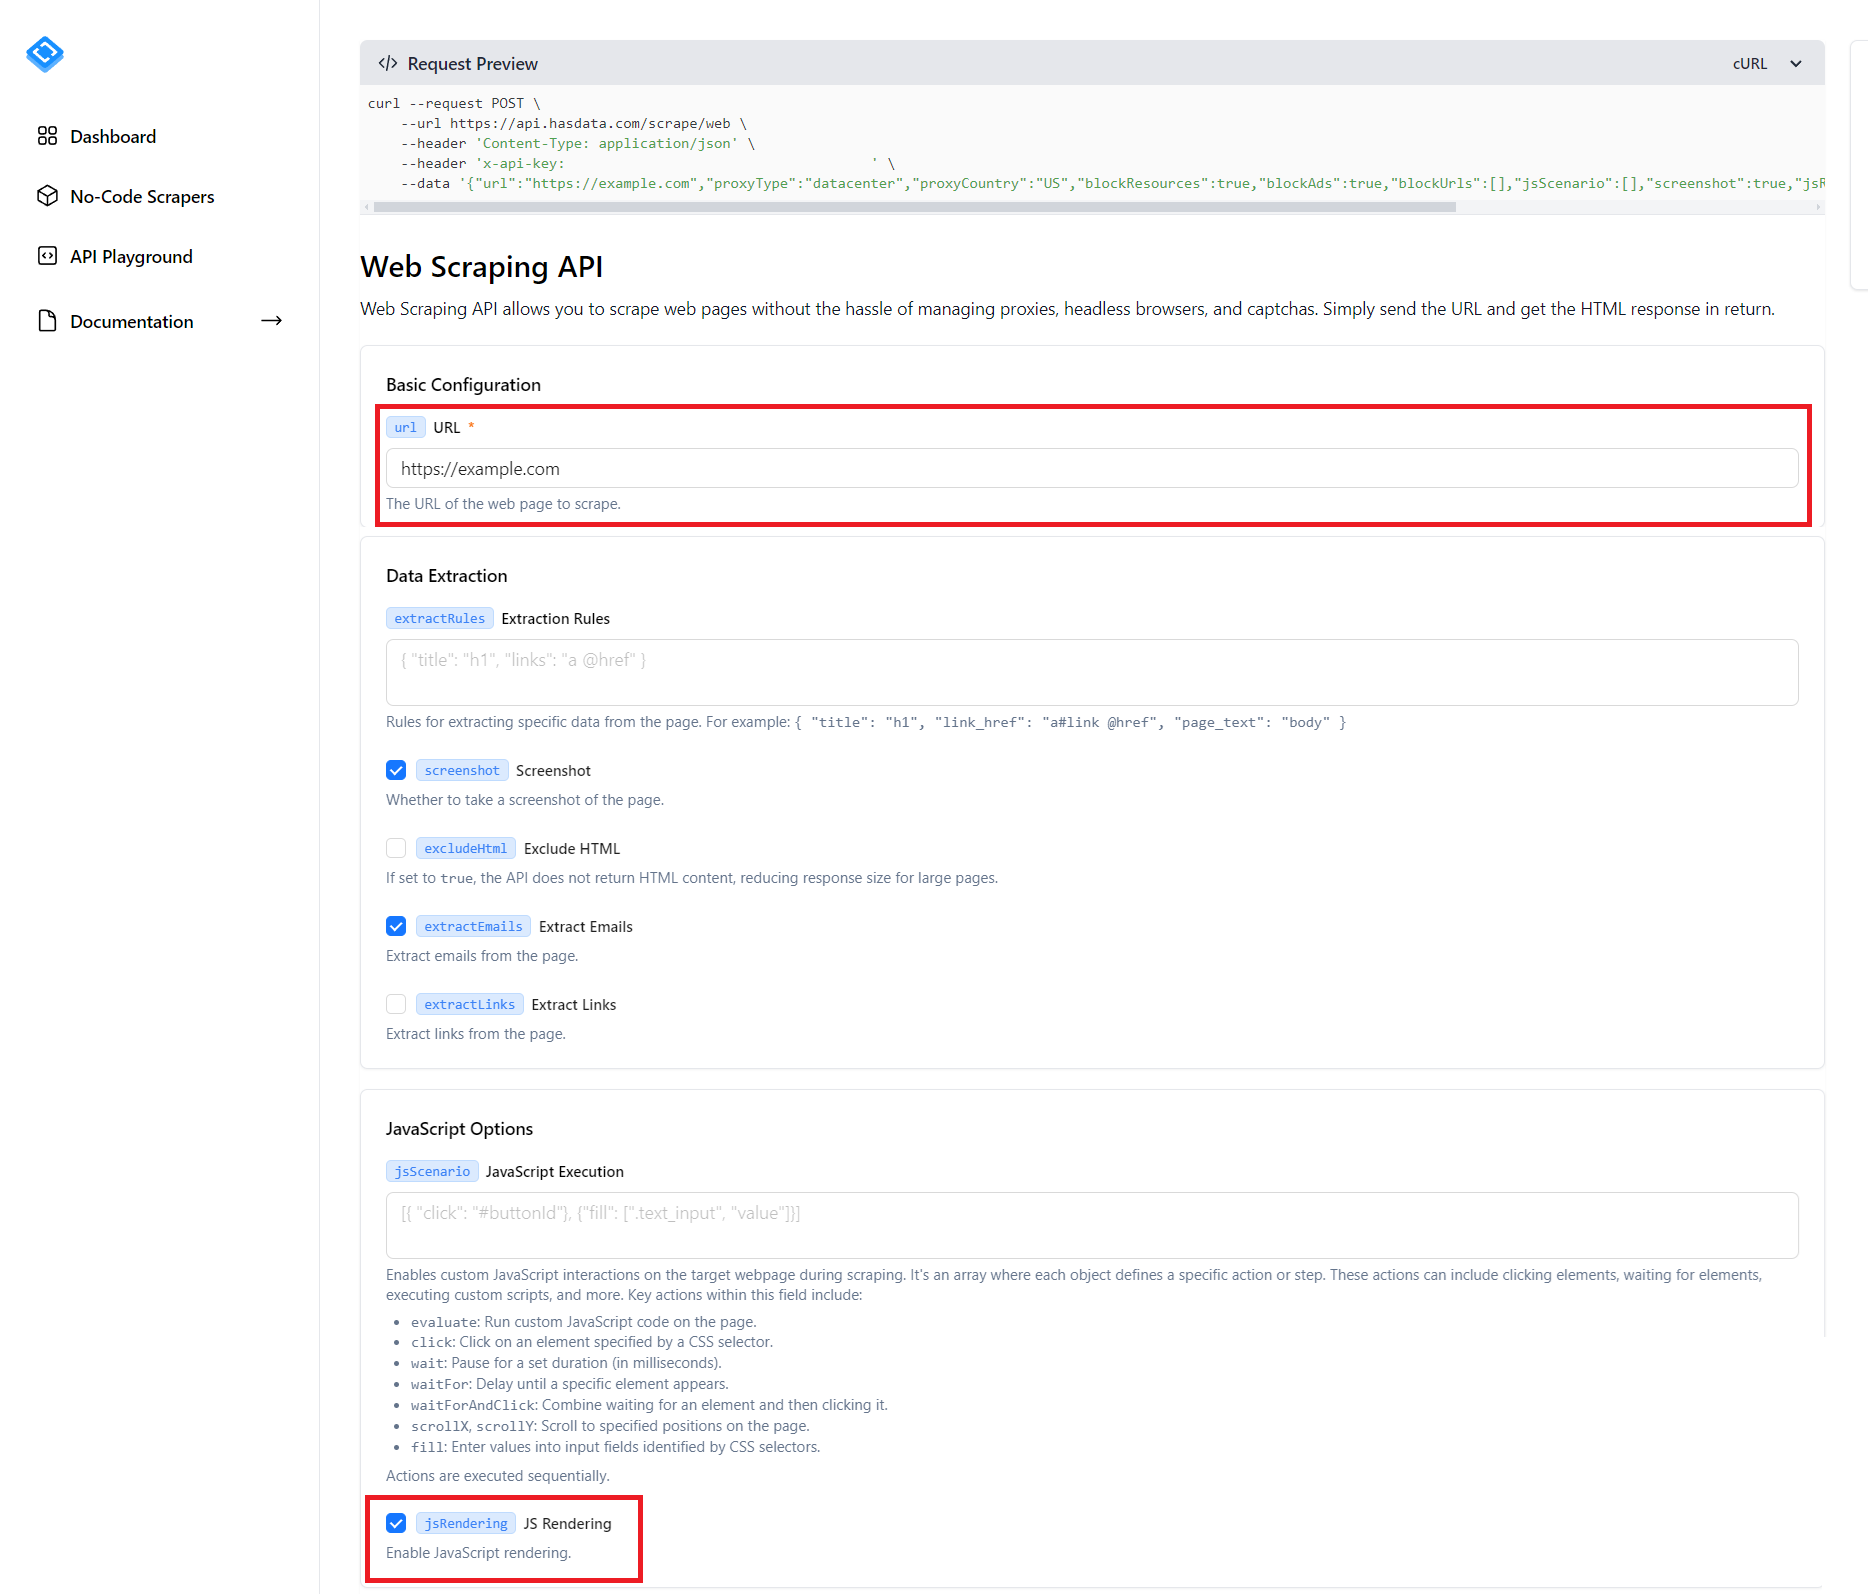Click the evaluate bullet item

[x=583, y=1322]
